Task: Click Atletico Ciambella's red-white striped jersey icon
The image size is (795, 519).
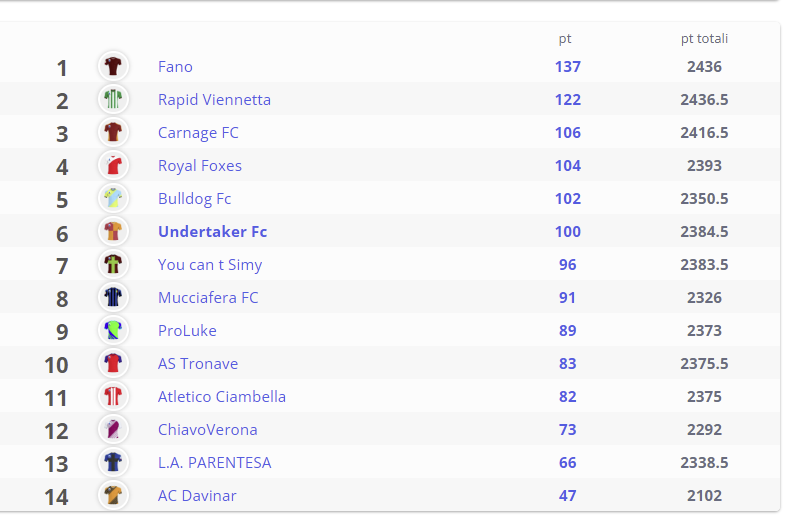Action: click(113, 396)
